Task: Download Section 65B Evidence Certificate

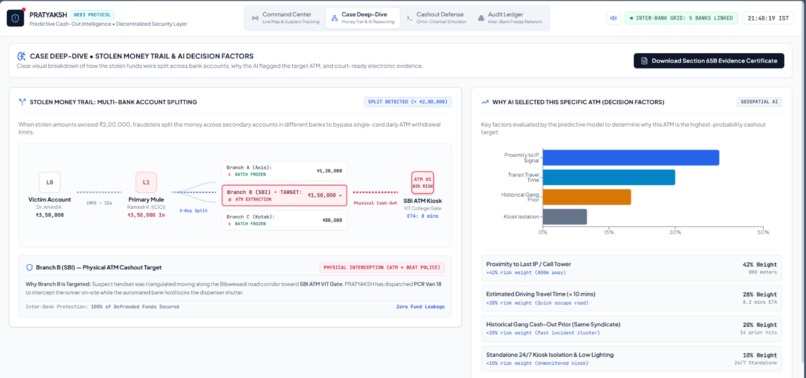Action: point(709,61)
